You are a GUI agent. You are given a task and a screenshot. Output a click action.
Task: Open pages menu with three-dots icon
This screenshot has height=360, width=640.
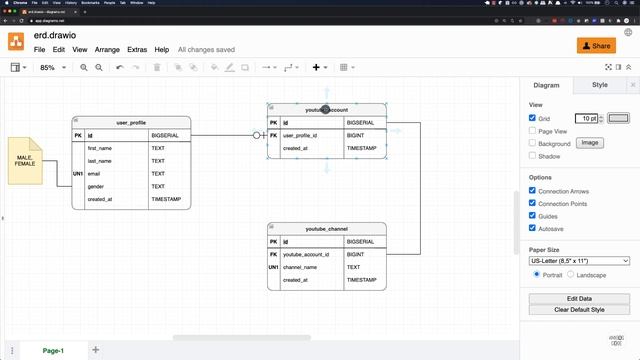[x=12, y=351]
